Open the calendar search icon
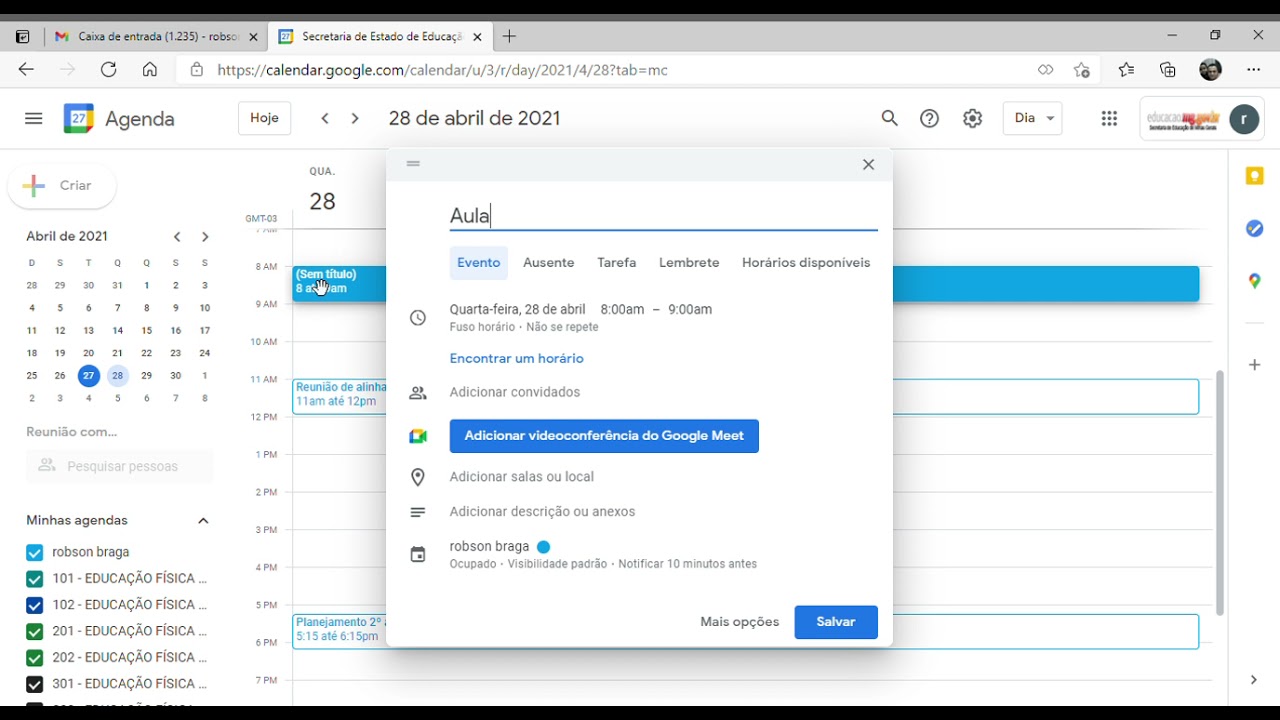Screen dimensions: 1280x720 (x=889, y=118)
